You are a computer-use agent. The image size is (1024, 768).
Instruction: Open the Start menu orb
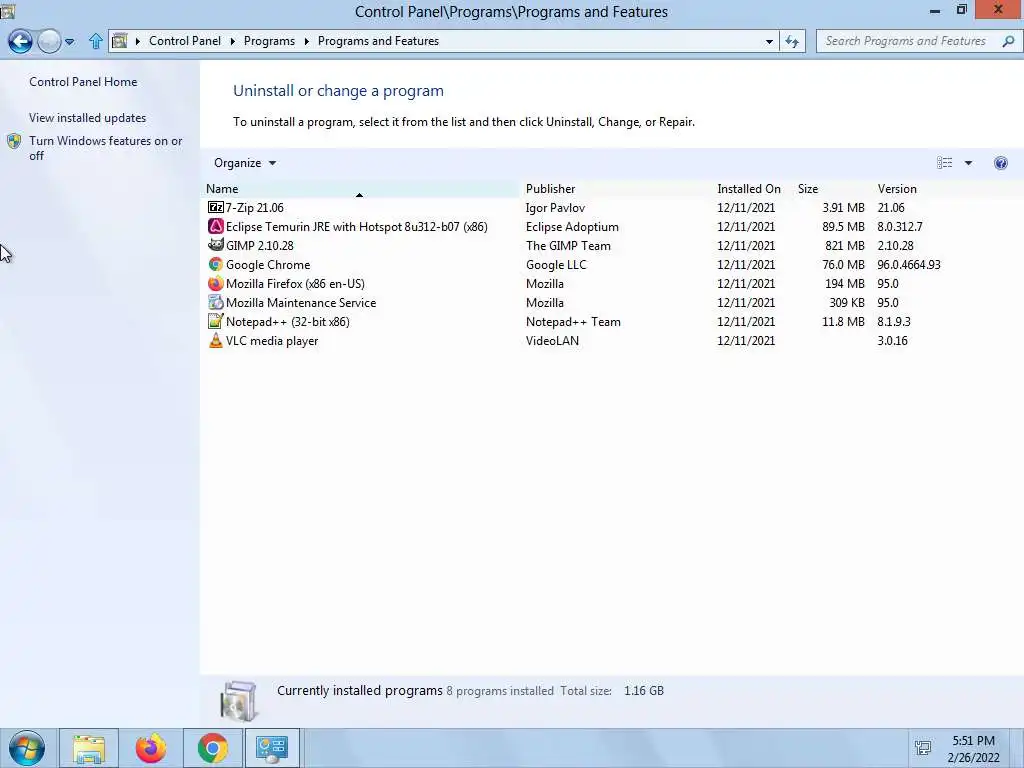27,748
